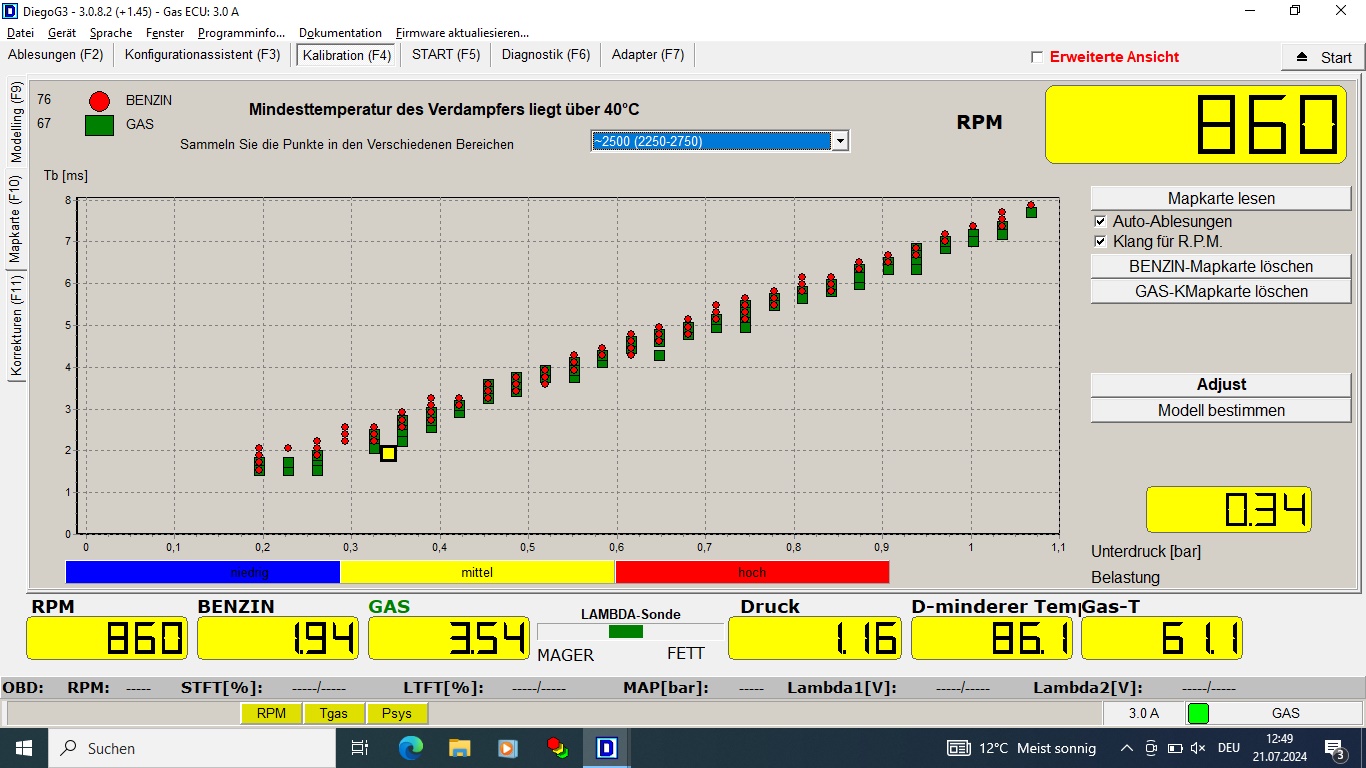Click the Gas-T 61.1 value display
1366x768 pixels.
(x=1162, y=638)
